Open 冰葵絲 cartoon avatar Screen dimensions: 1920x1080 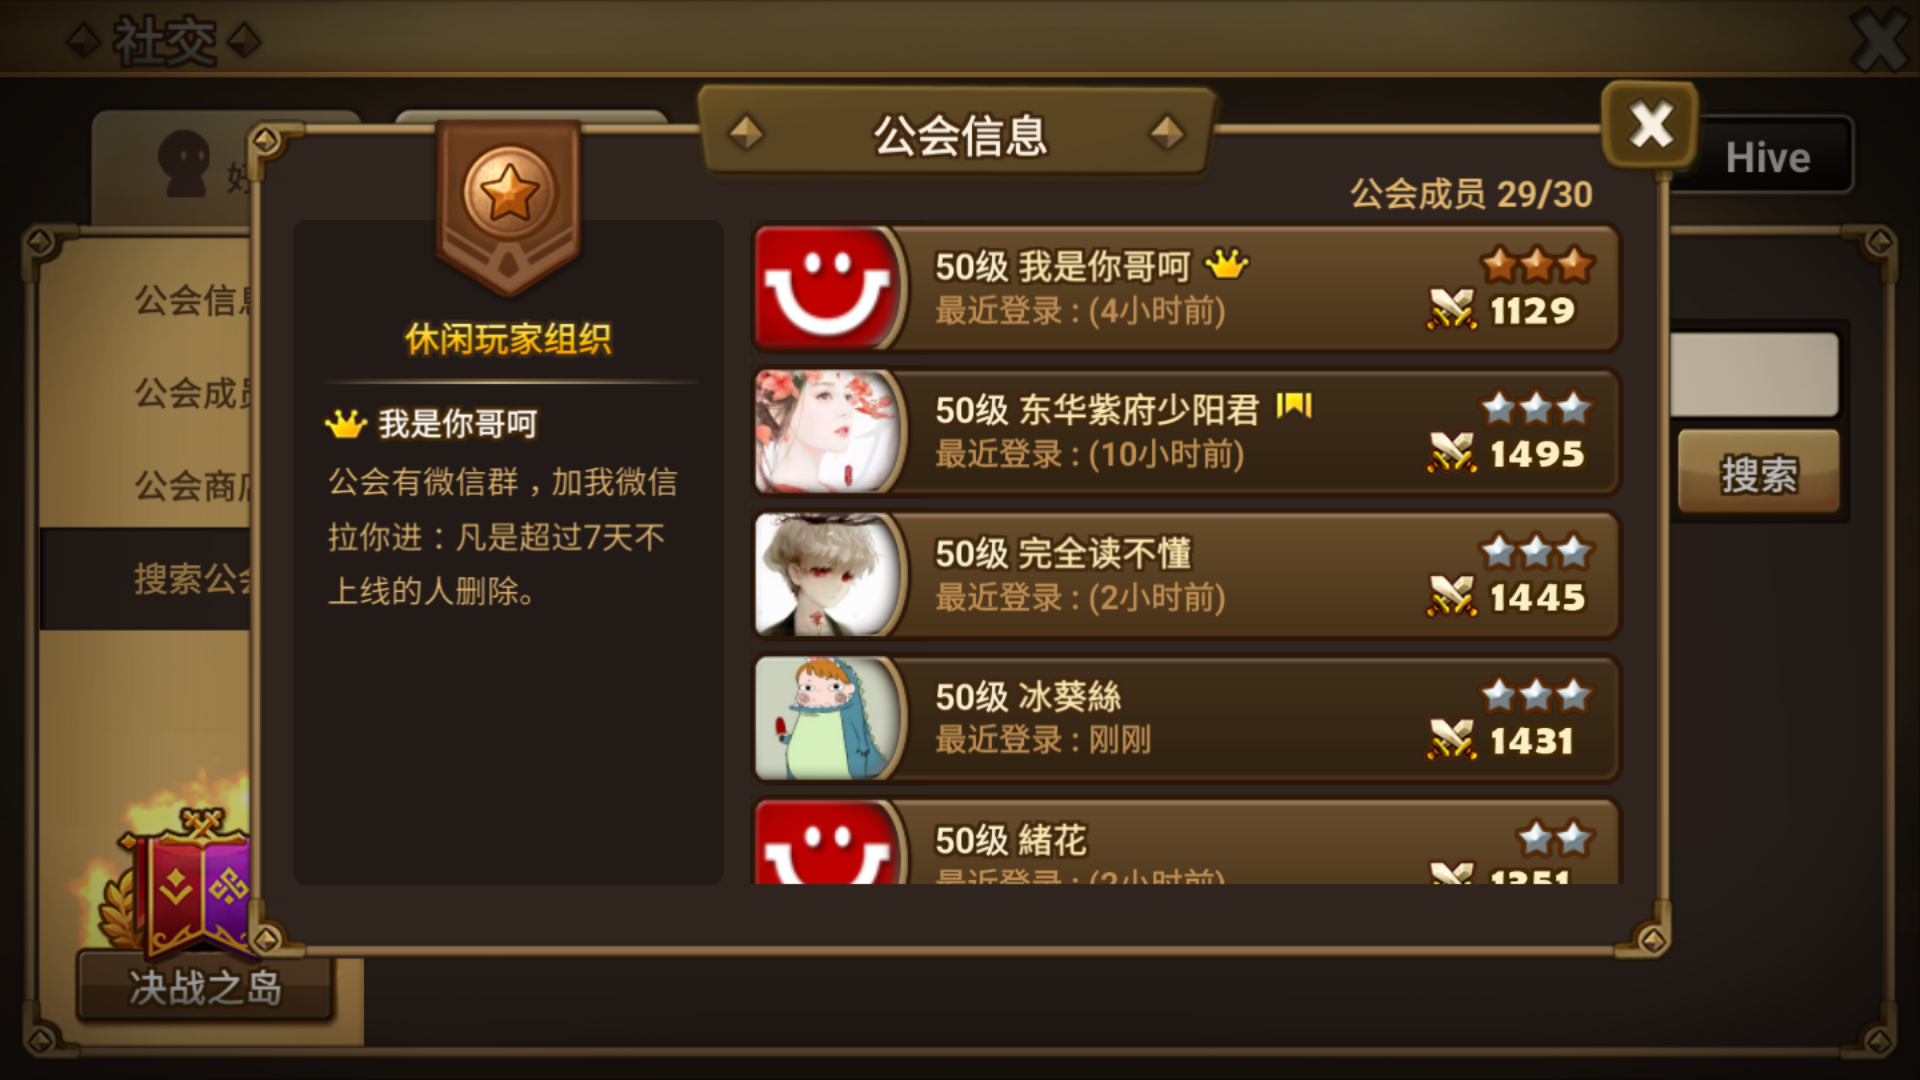click(828, 718)
